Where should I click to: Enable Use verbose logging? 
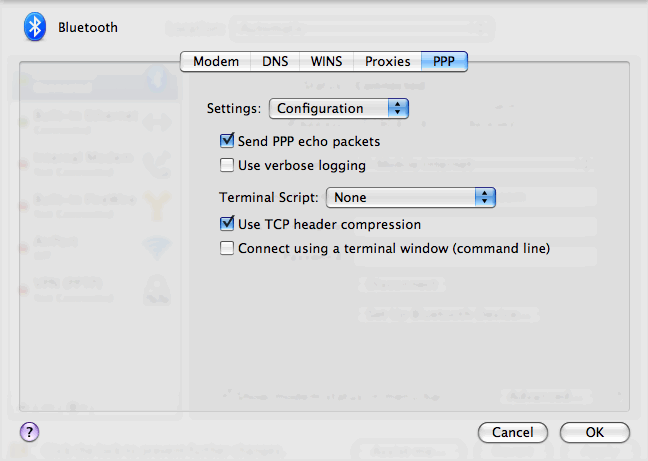tap(227, 165)
